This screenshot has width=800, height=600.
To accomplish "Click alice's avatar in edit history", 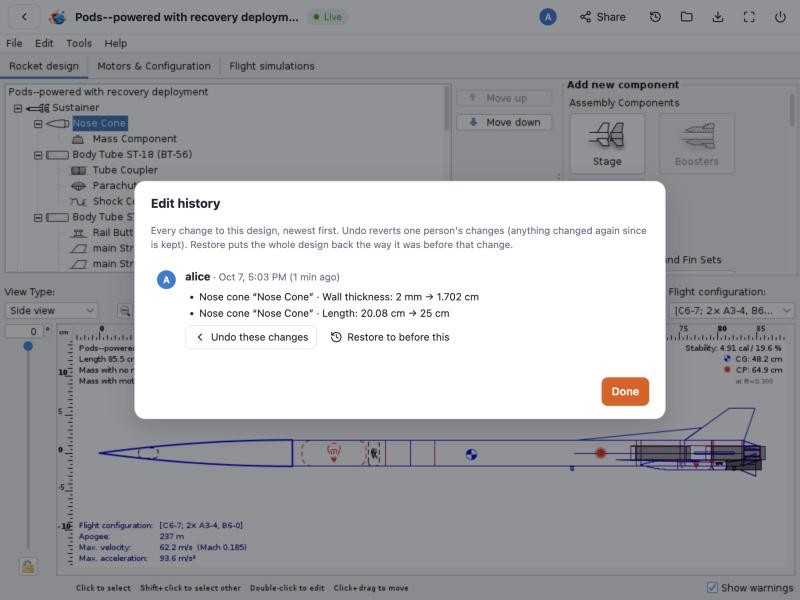I will coord(166,280).
